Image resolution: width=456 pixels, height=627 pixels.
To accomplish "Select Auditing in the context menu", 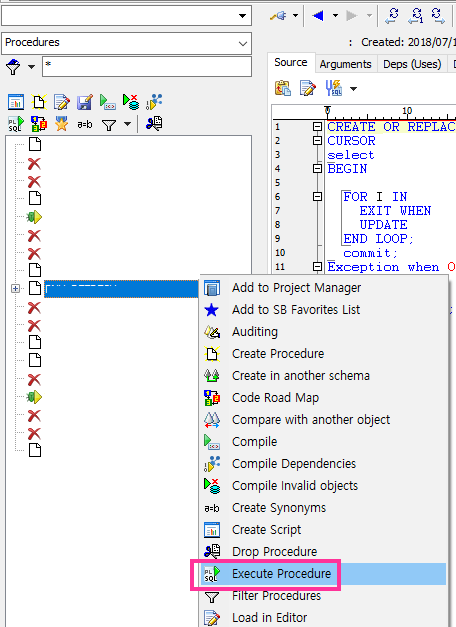I will coord(324,332).
